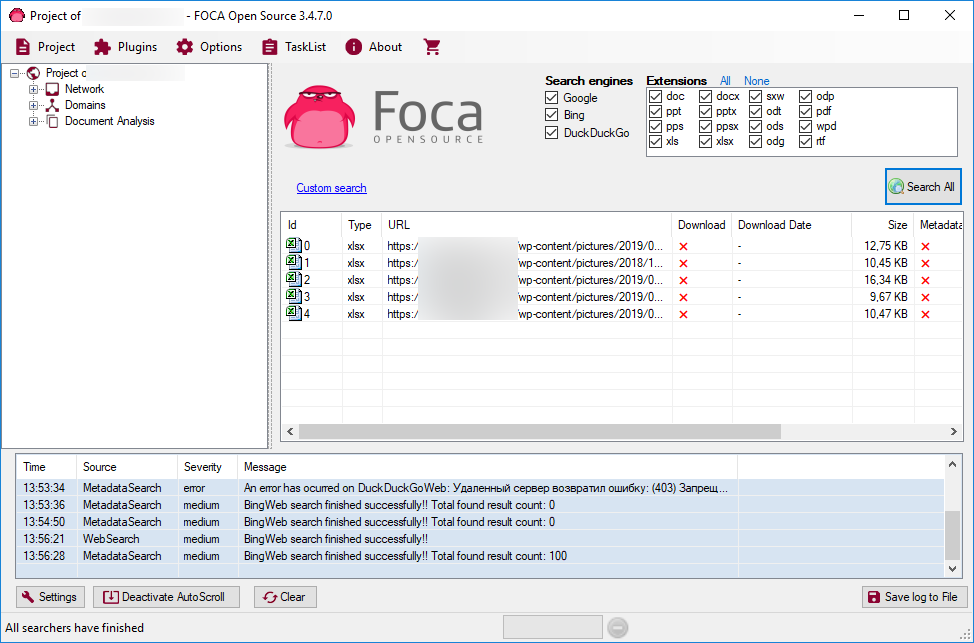
Task: Click the red X metadata status for row 4
Action: pos(925,315)
